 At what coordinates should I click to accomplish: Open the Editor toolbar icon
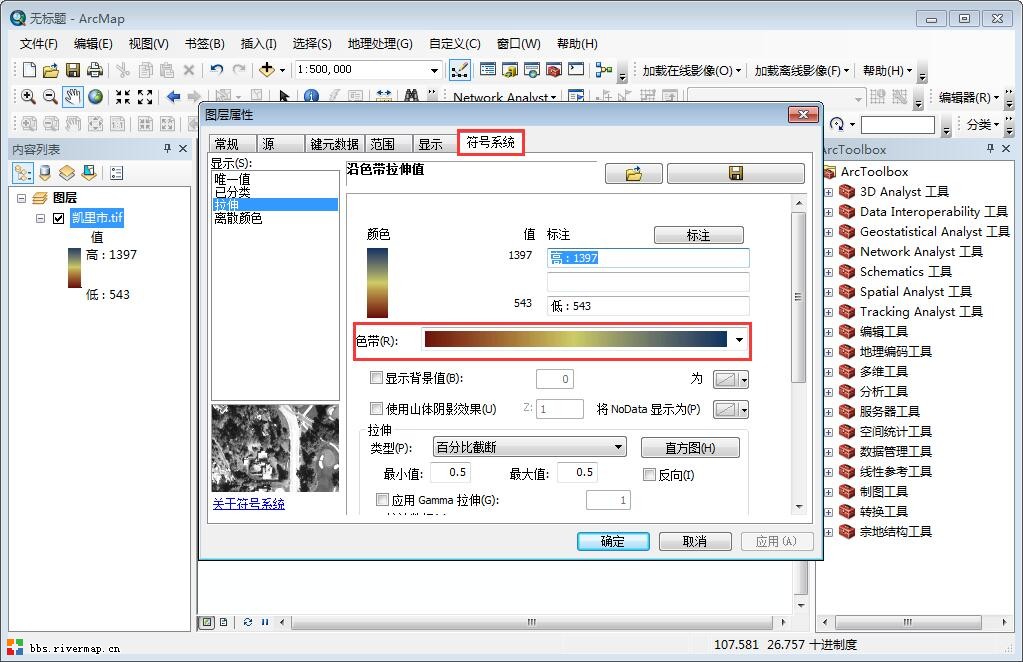pos(460,70)
